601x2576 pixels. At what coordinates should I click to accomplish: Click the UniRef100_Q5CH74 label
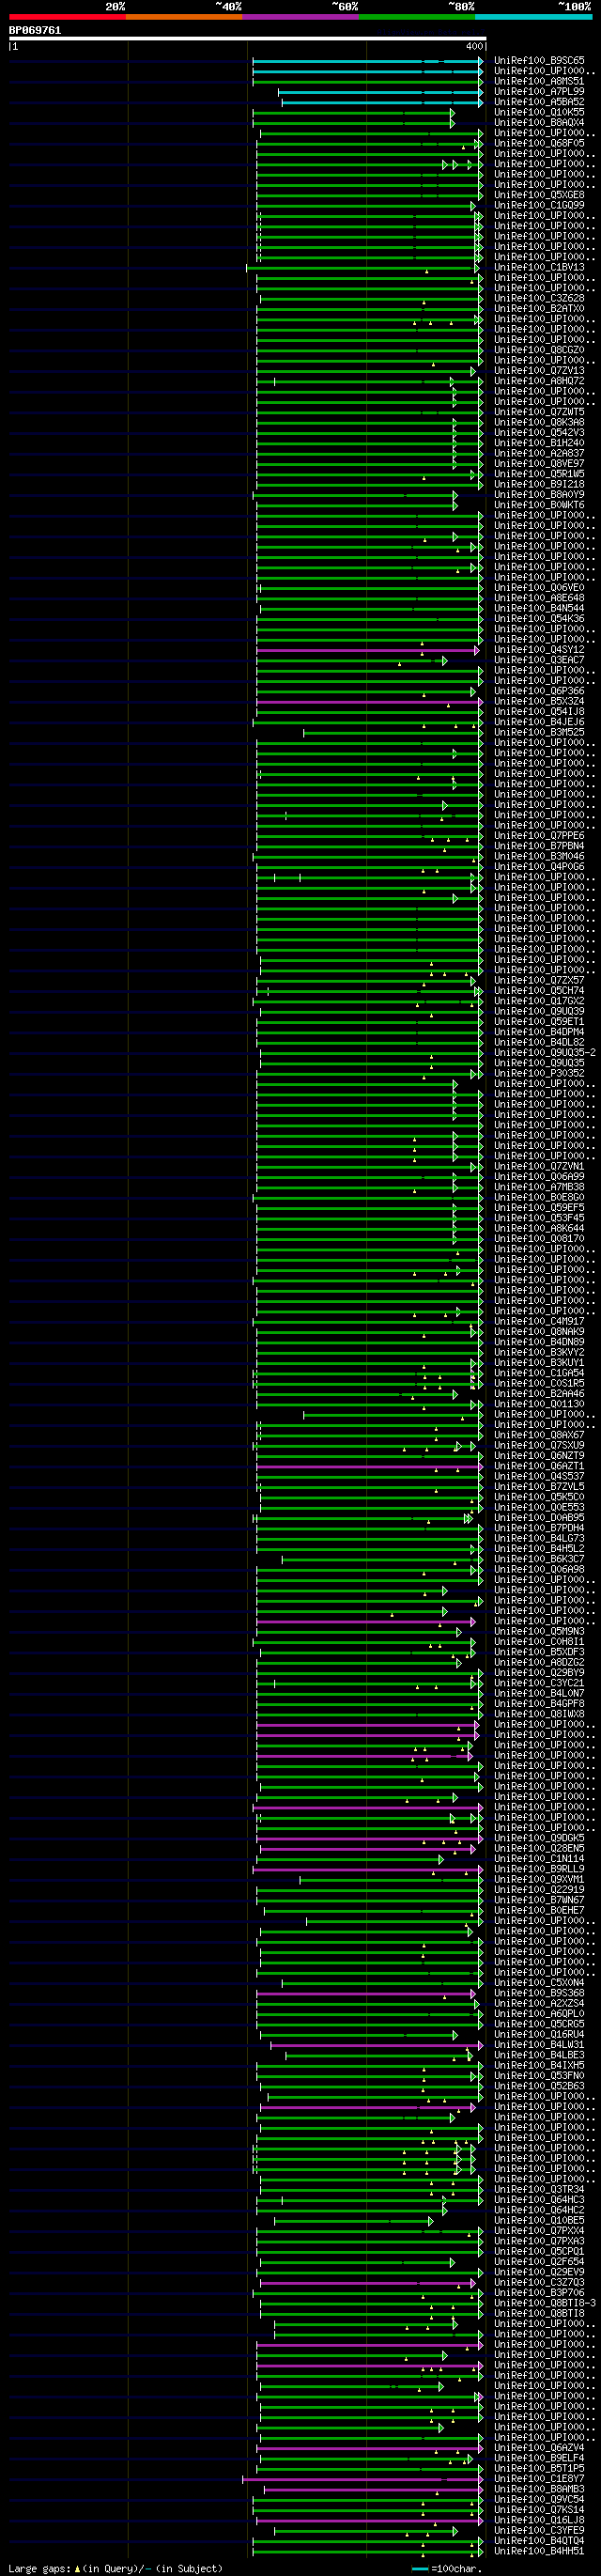[x=539, y=991]
